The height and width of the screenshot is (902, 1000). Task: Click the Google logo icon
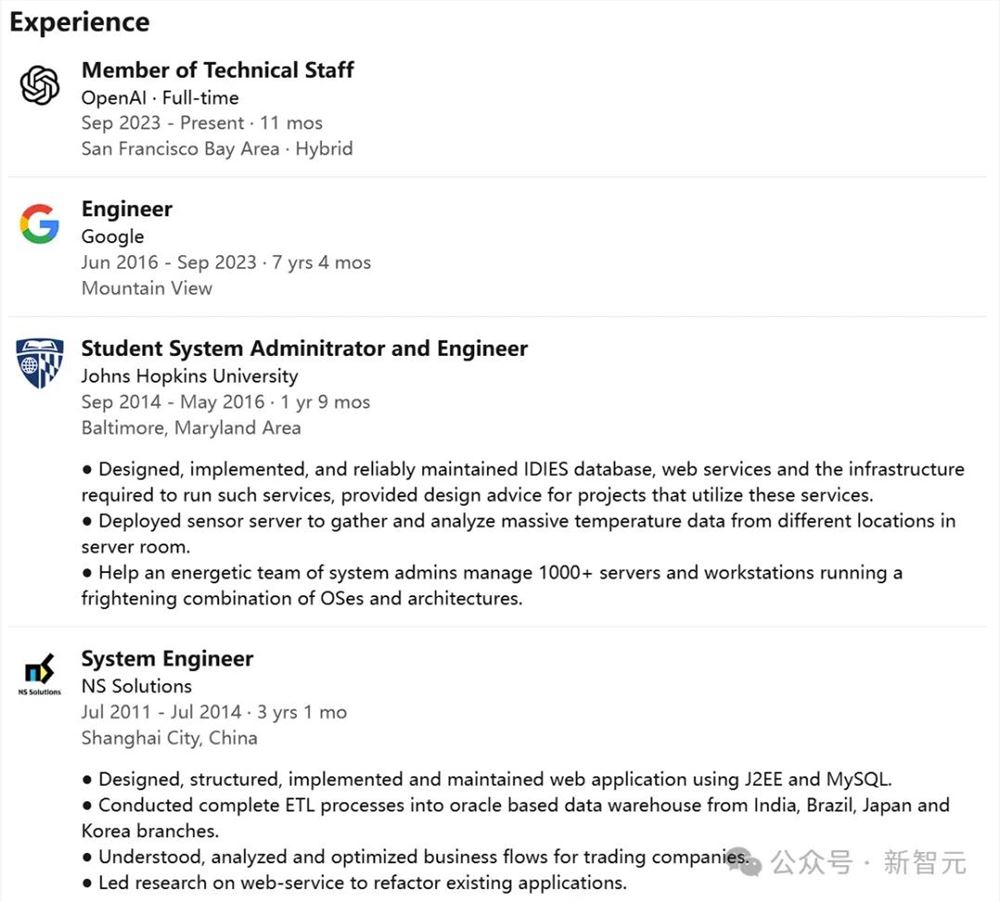[40, 224]
